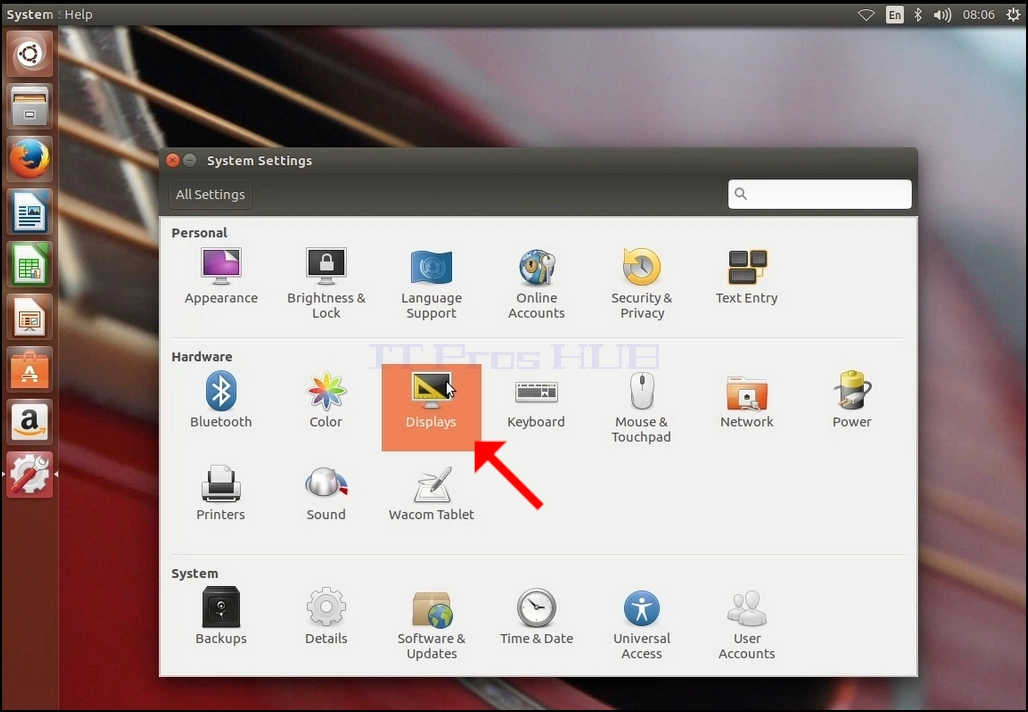Launch LibreOffice Impress from dock
This screenshot has width=1028, height=712.
click(x=30, y=317)
